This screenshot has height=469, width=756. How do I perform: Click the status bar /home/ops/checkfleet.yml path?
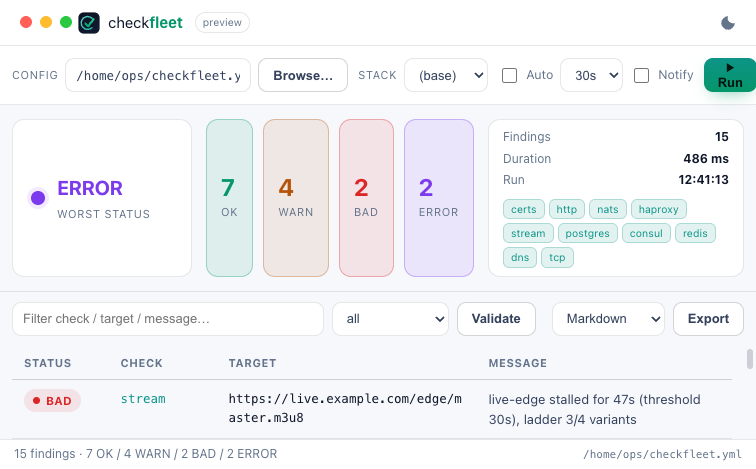662,454
